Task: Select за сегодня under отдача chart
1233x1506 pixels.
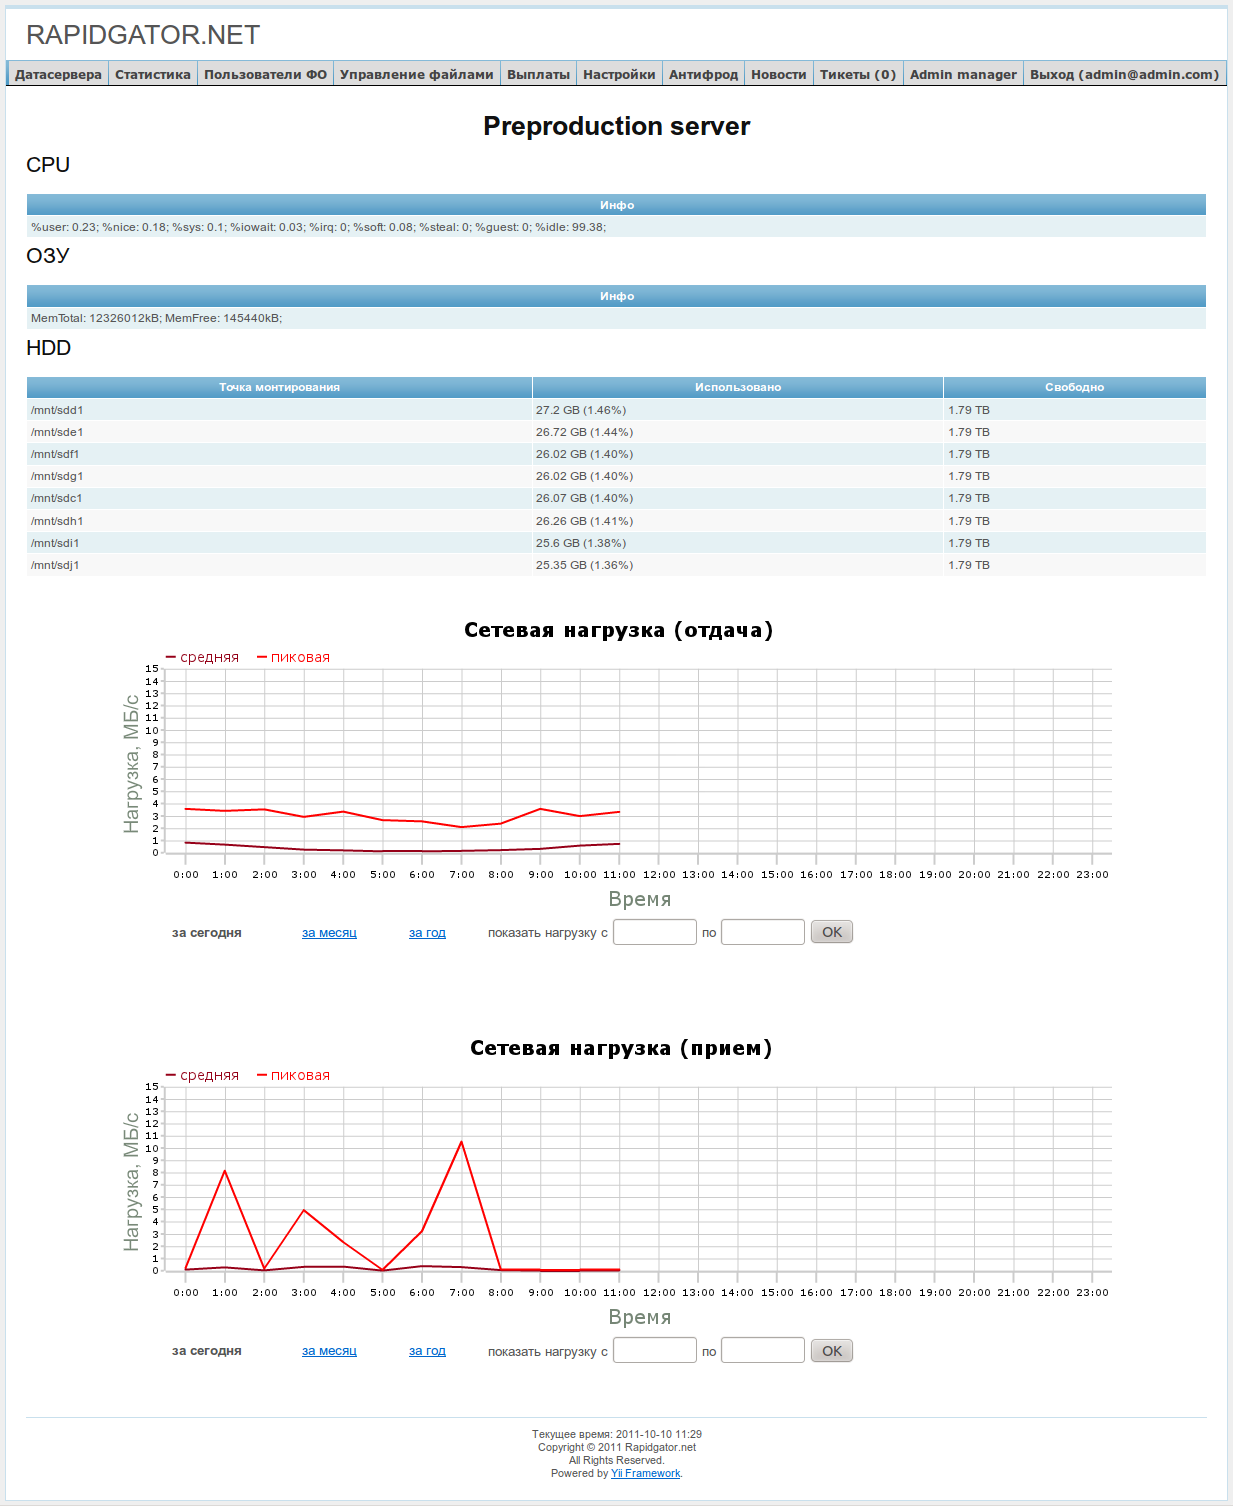Action: click(207, 933)
